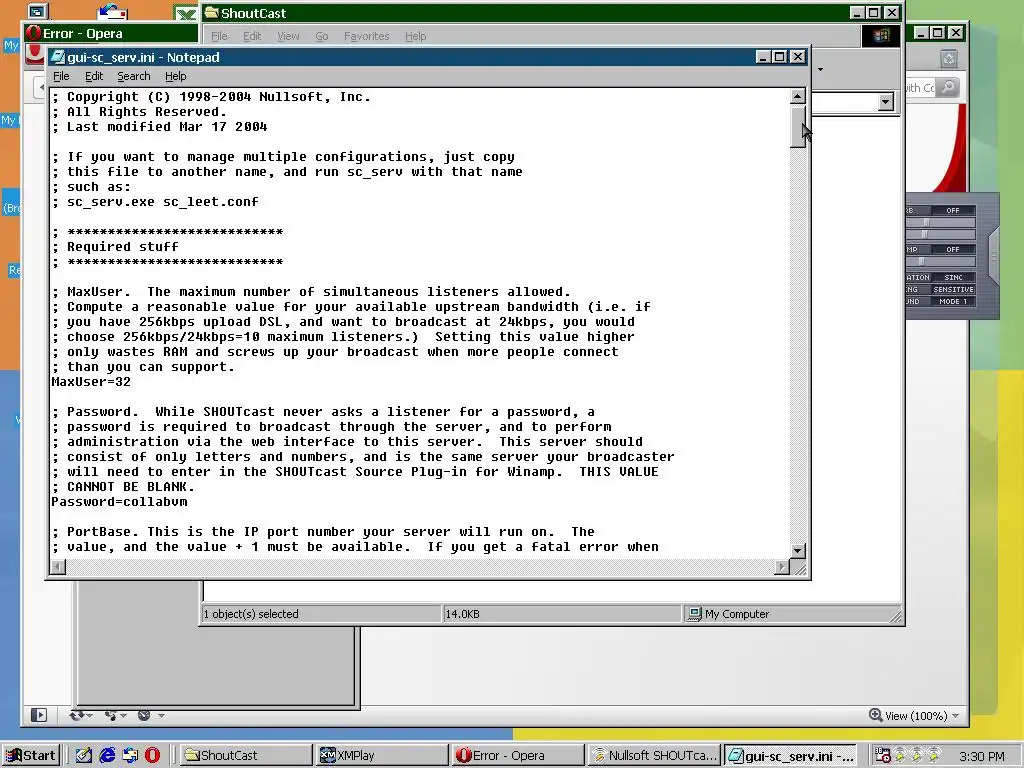Click the third quick launch icon before Opera
Image resolution: width=1024 pixels, height=768 pixels.
click(x=130, y=755)
